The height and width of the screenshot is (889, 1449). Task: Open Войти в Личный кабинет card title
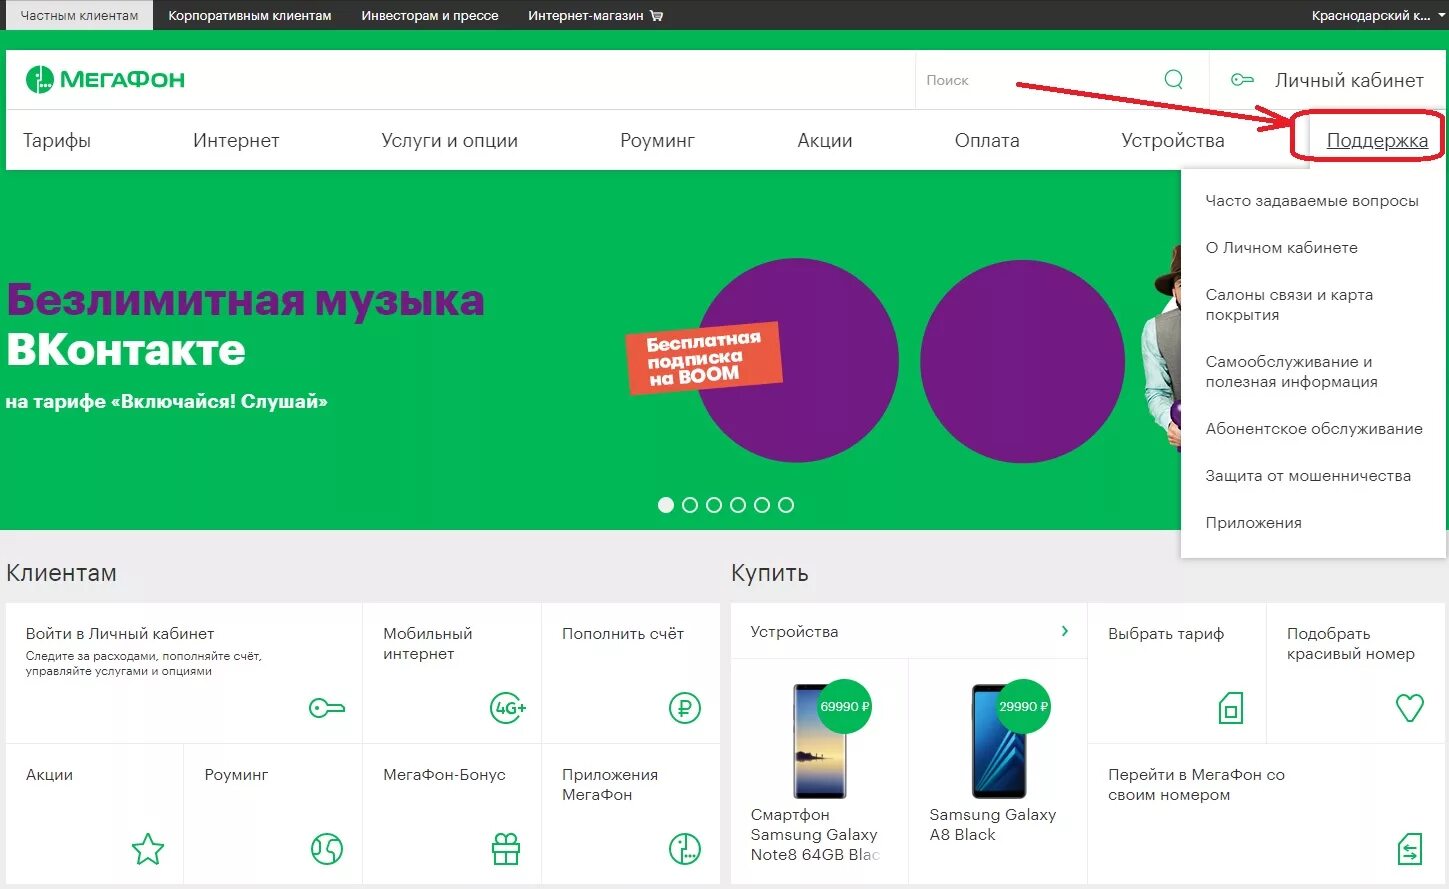120,634
